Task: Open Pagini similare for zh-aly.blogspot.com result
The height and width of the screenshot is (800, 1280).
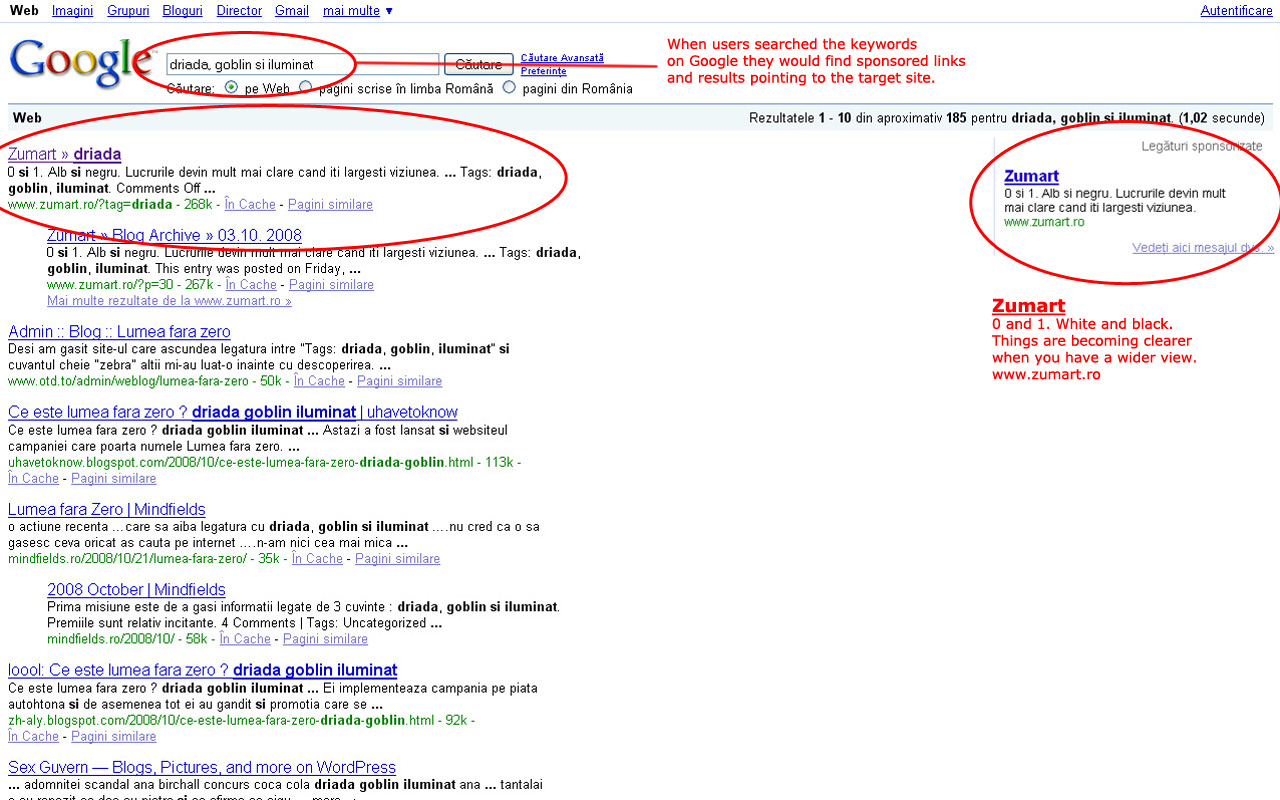Action: tap(113, 736)
